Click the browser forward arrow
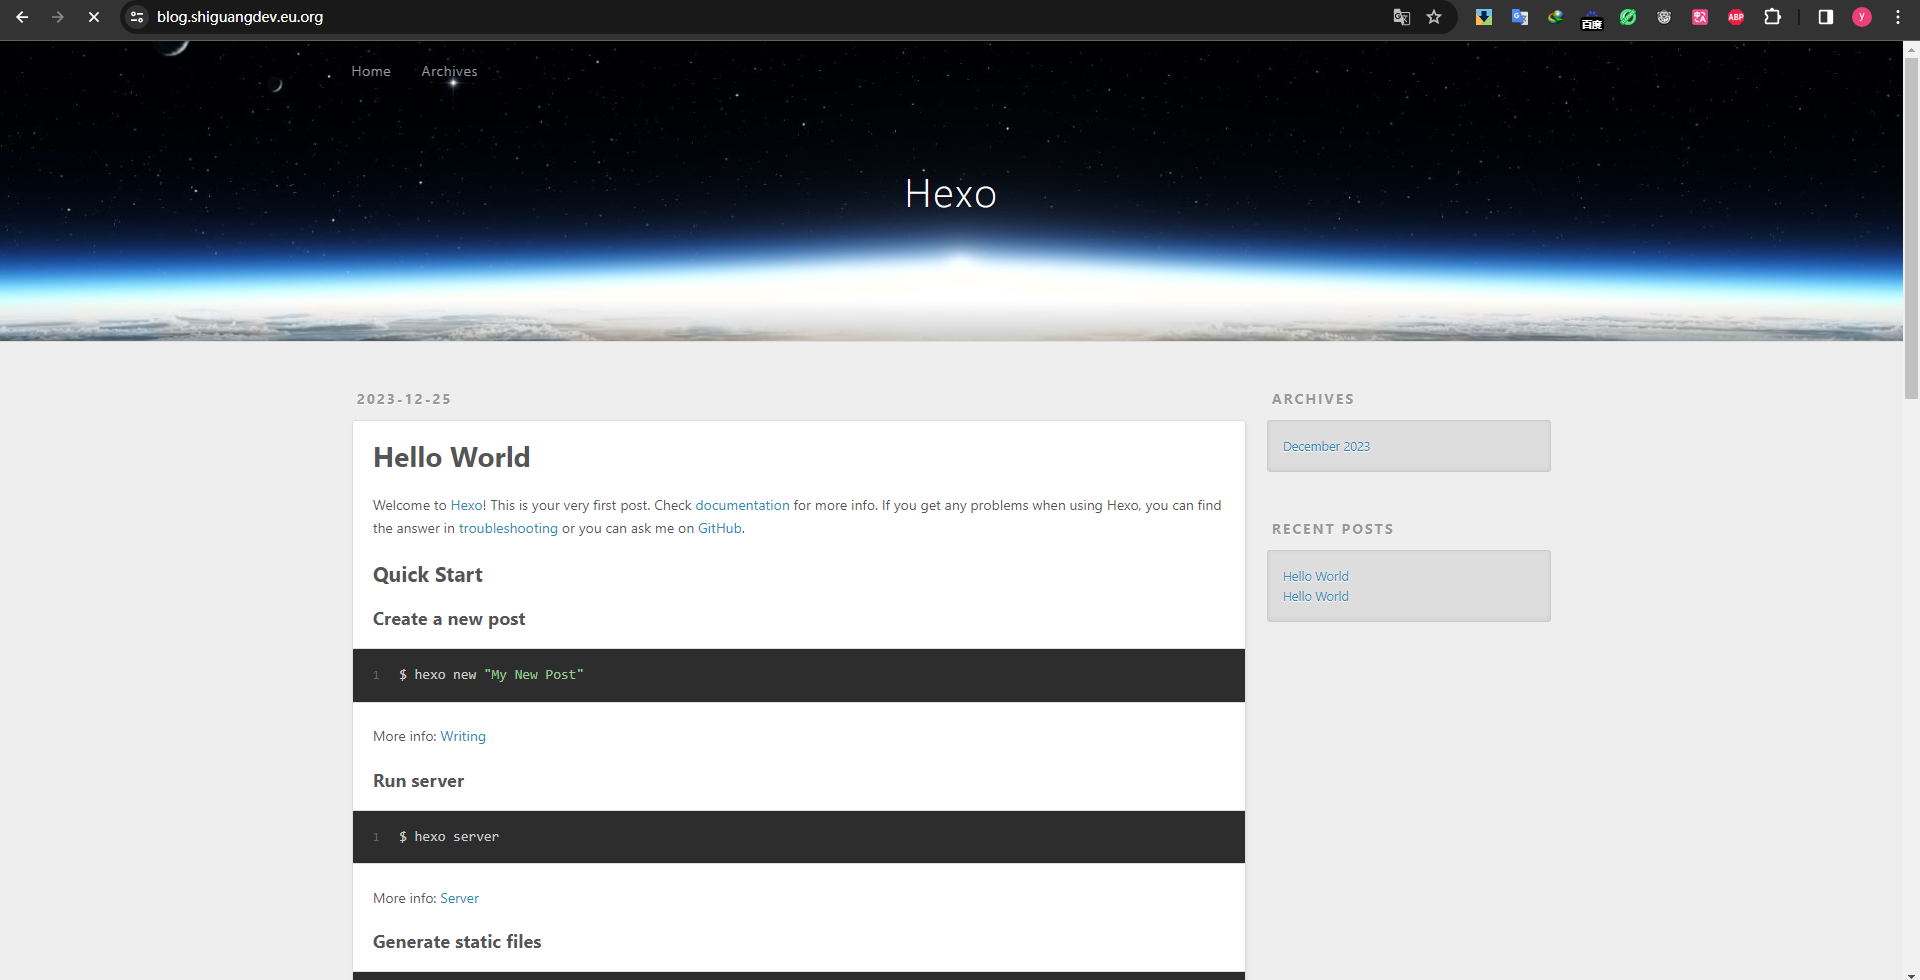1920x980 pixels. pyautogui.click(x=58, y=17)
